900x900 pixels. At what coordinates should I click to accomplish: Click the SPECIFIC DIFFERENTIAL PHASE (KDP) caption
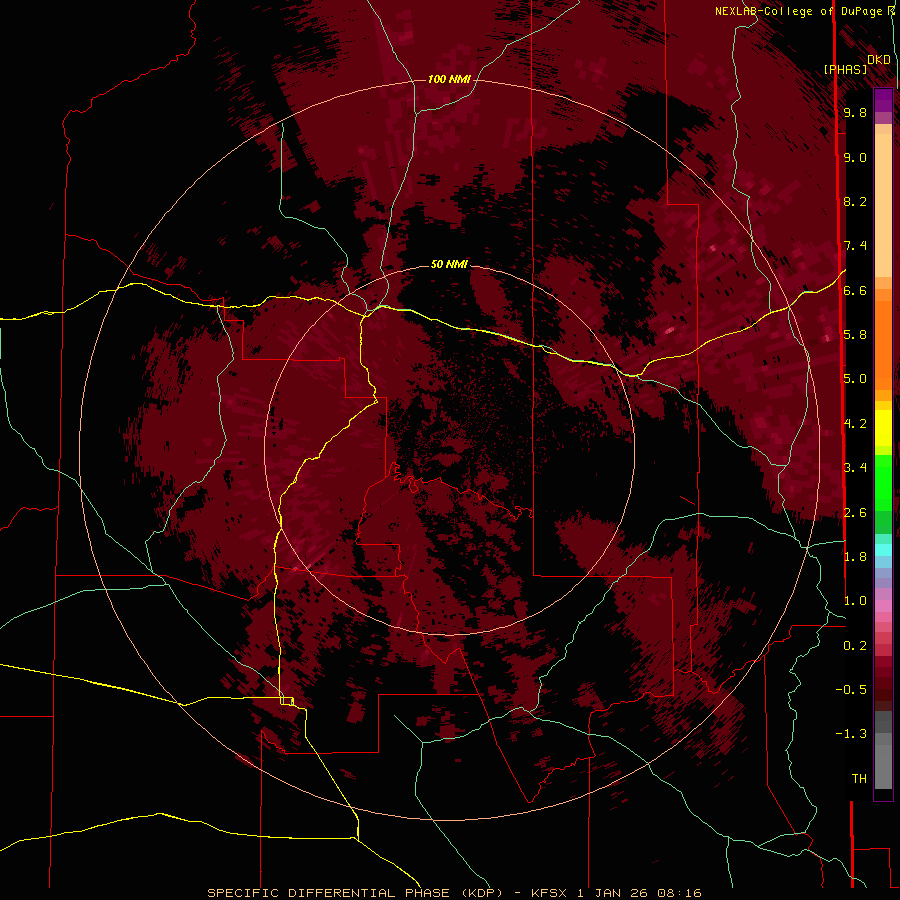354,893
